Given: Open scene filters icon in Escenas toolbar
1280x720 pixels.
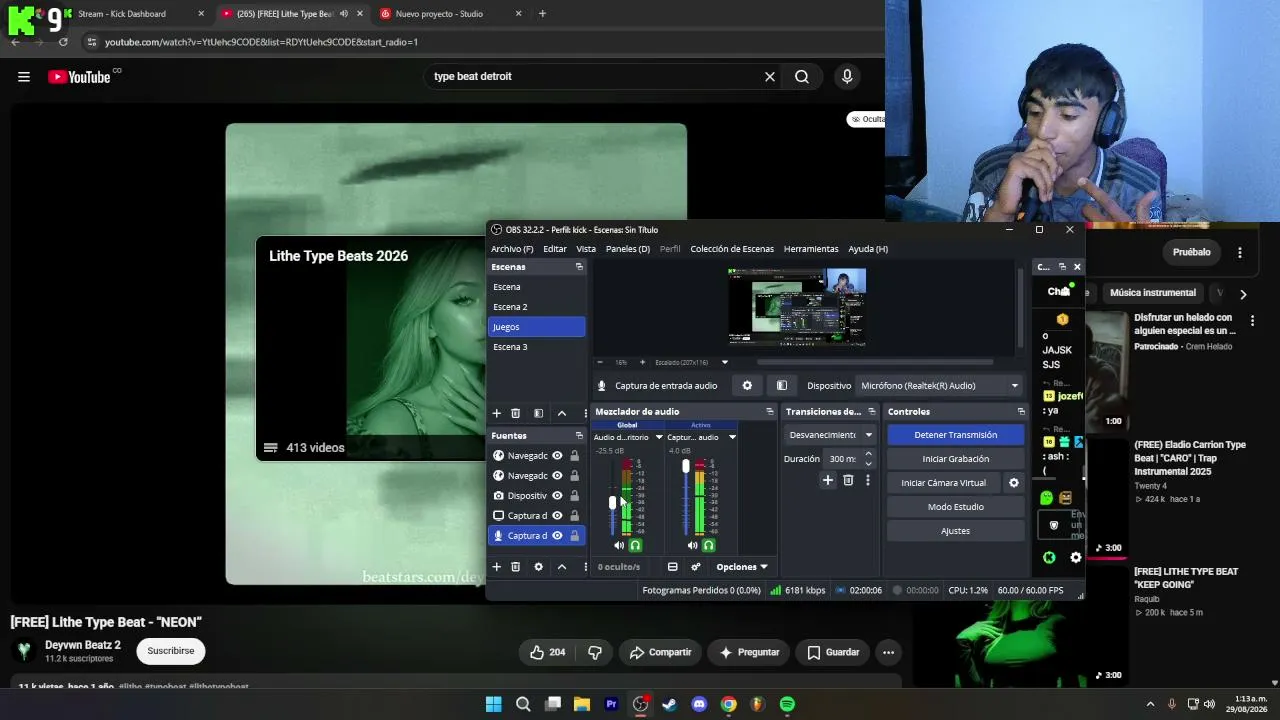Looking at the screenshot, I should (538, 413).
